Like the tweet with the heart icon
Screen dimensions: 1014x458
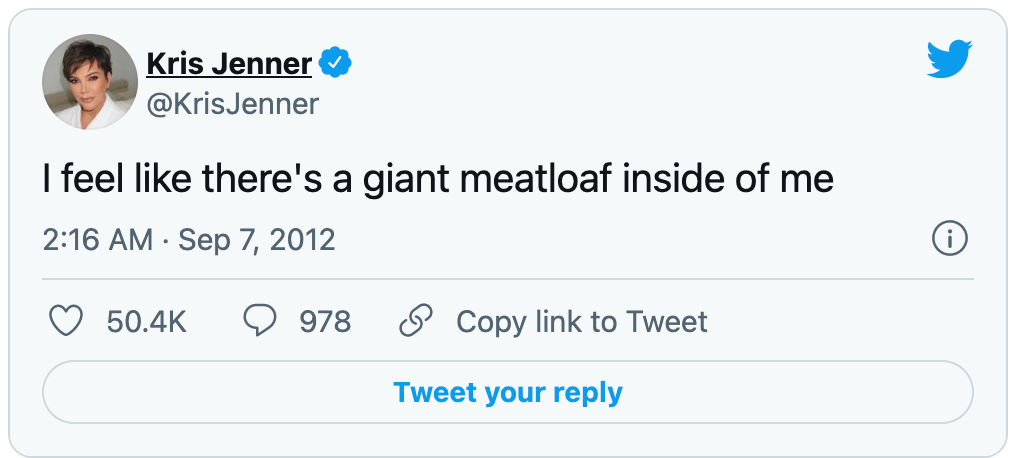click(x=66, y=321)
